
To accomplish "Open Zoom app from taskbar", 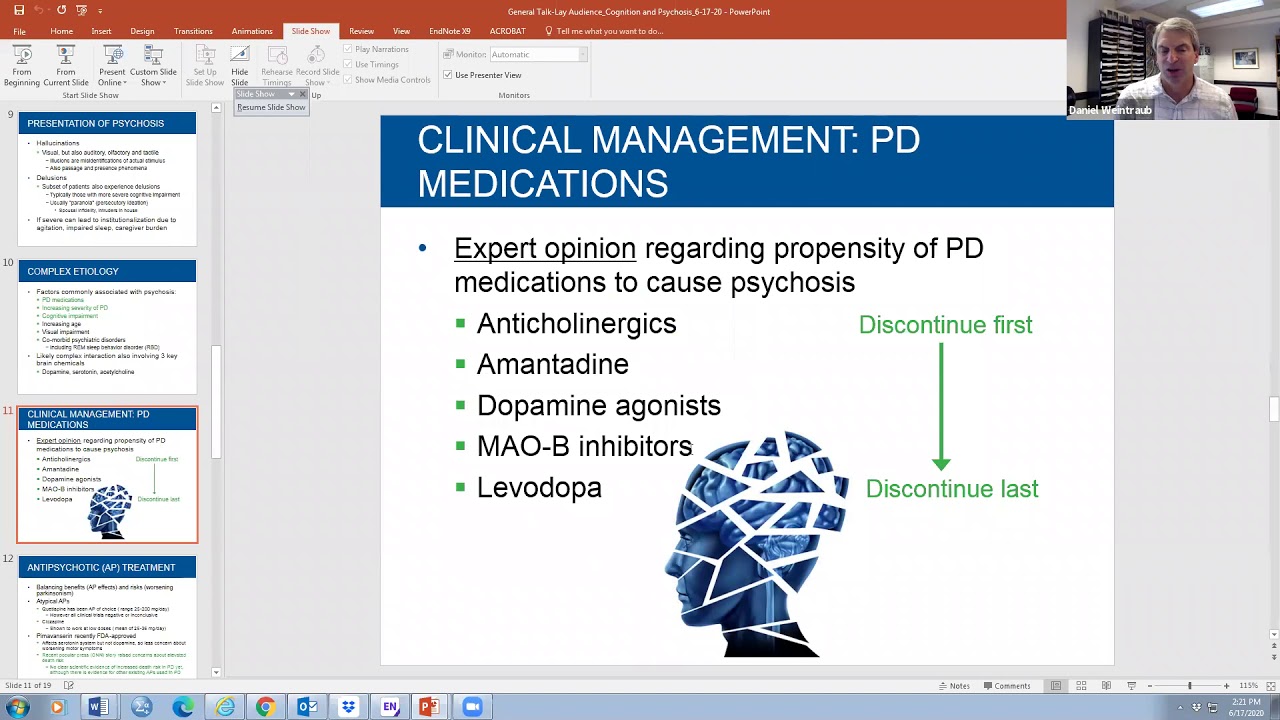I will pyautogui.click(x=472, y=707).
